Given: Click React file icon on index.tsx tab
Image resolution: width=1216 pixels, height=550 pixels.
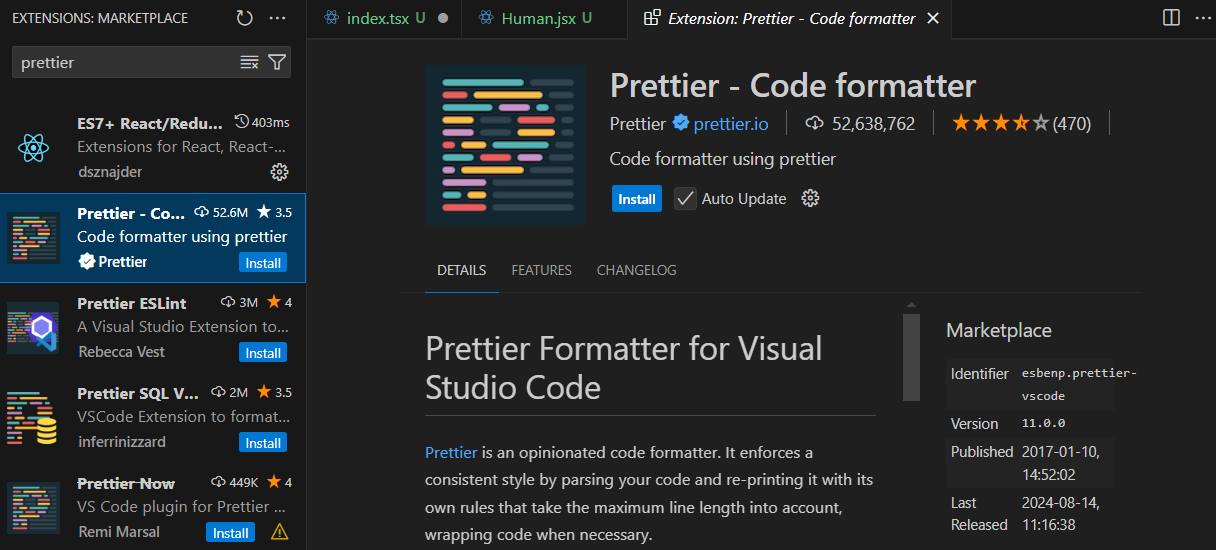Looking at the screenshot, I should pyautogui.click(x=330, y=18).
